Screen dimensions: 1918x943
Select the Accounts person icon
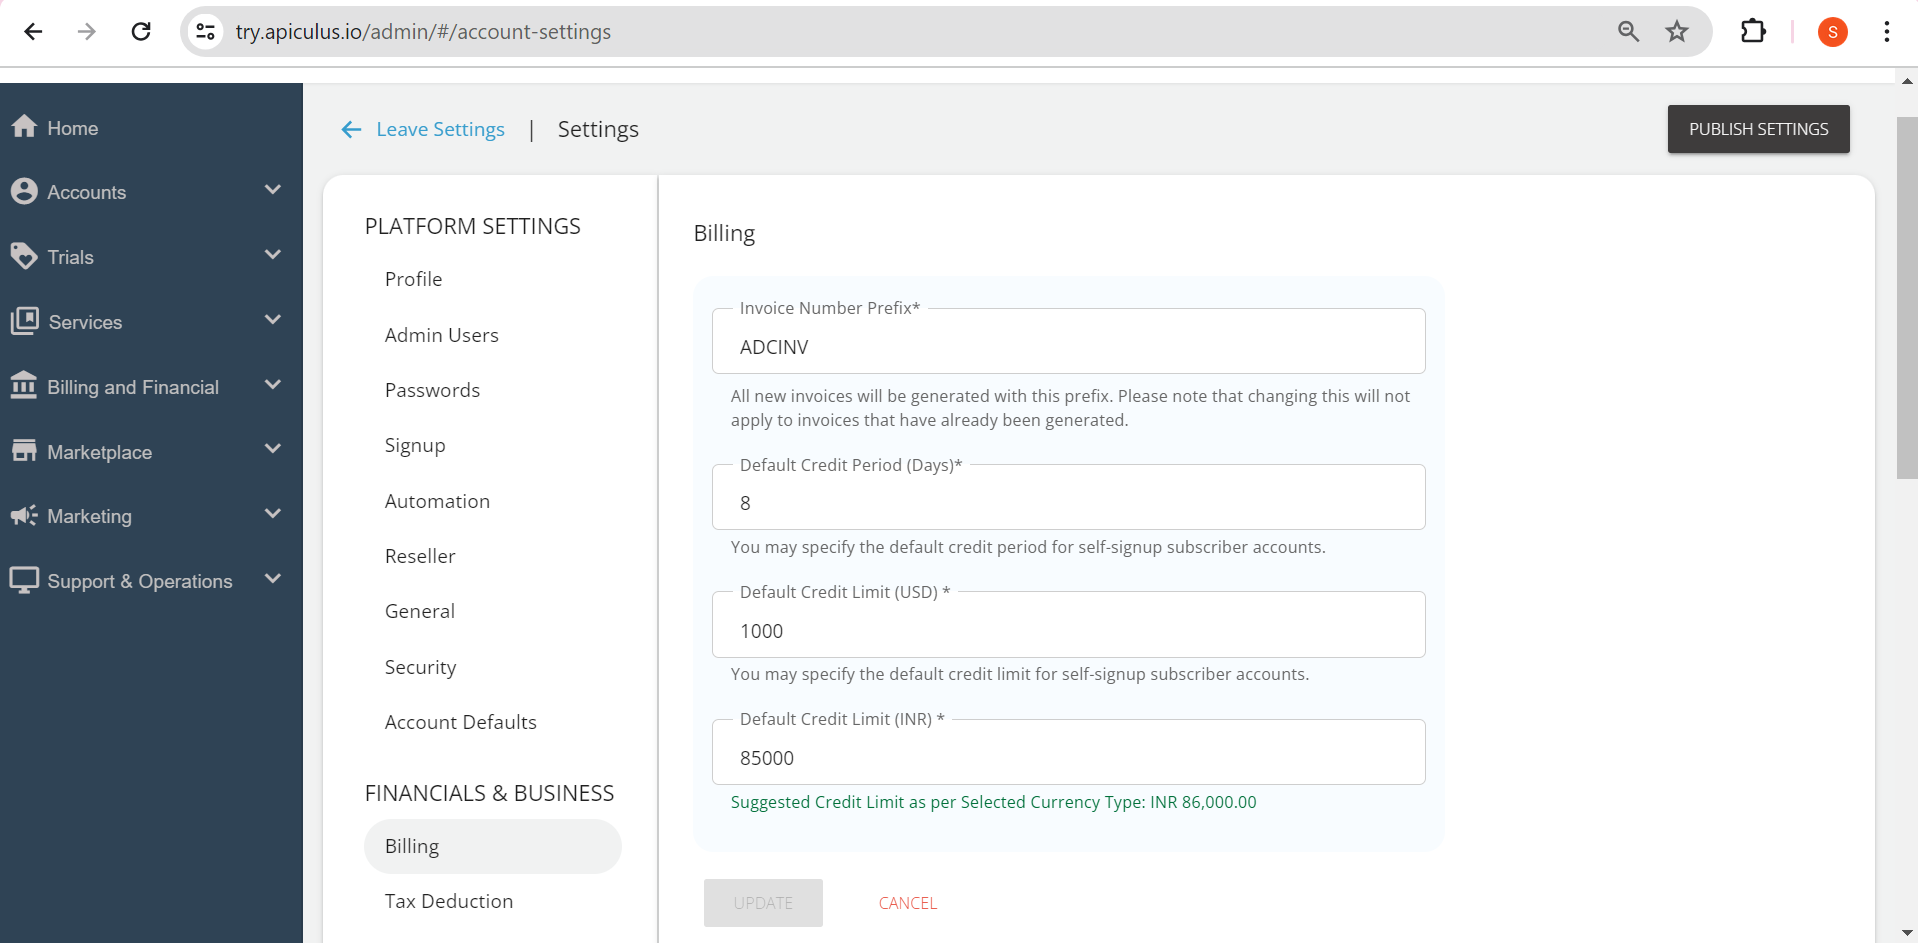(26, 191)
